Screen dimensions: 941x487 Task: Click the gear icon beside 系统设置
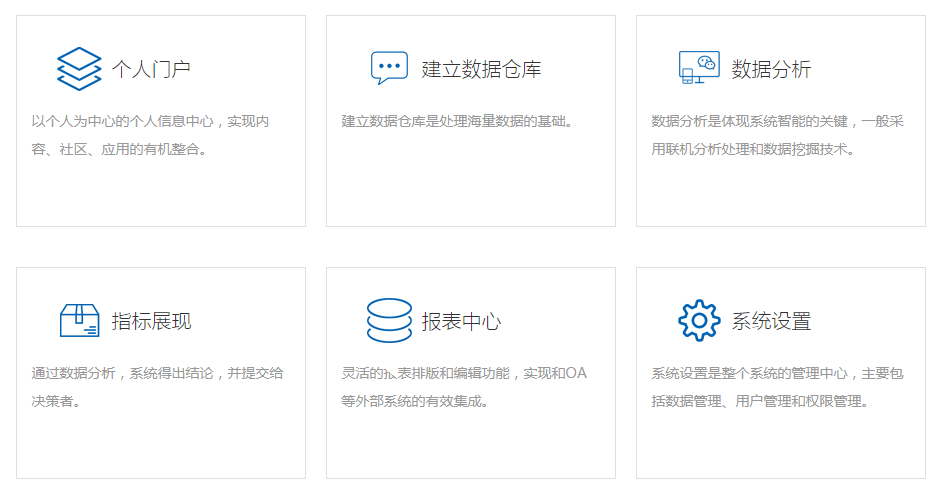[x=699, y=321]
